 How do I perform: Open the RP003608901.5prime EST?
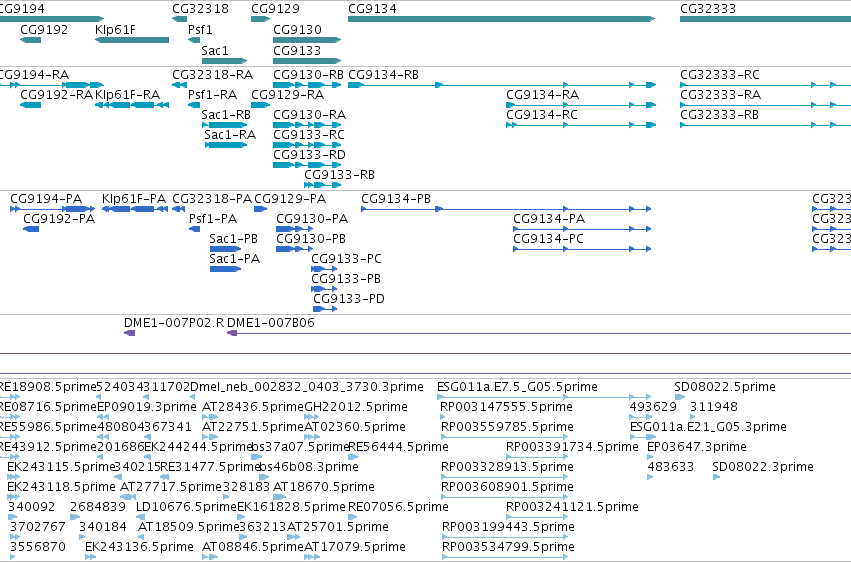(505, 498)
